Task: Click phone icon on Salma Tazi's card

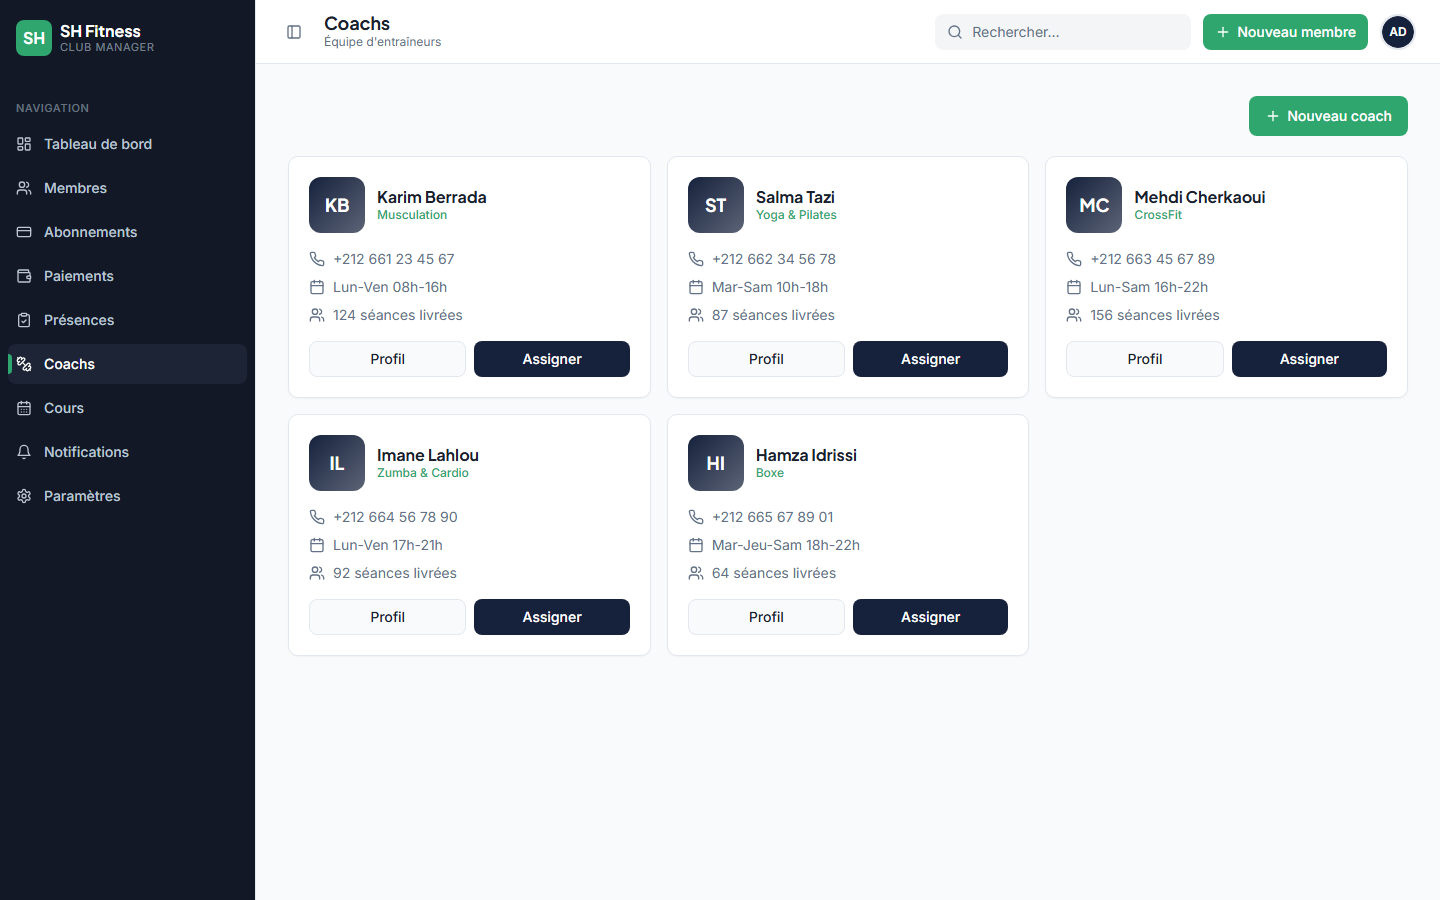Action: click(x=696, y=259)
